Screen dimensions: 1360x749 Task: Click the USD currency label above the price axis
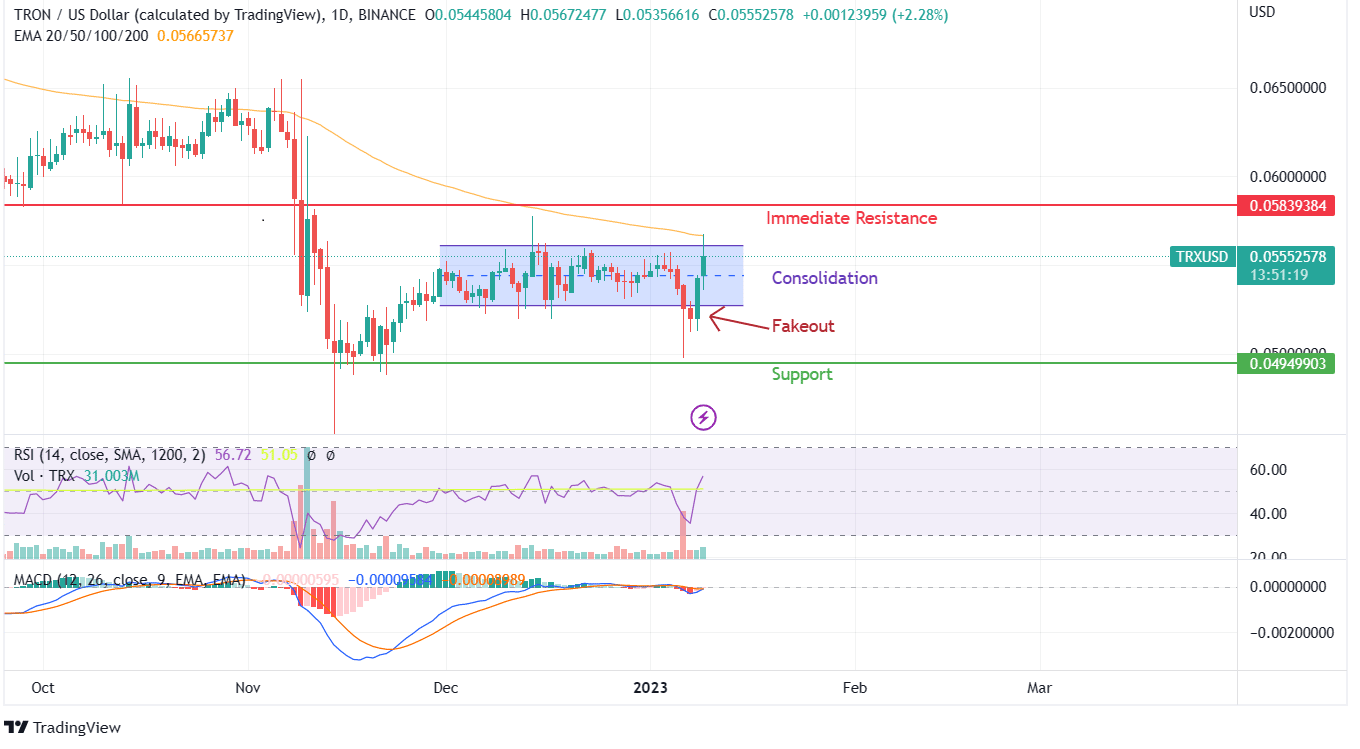(x=1263, y=12)
